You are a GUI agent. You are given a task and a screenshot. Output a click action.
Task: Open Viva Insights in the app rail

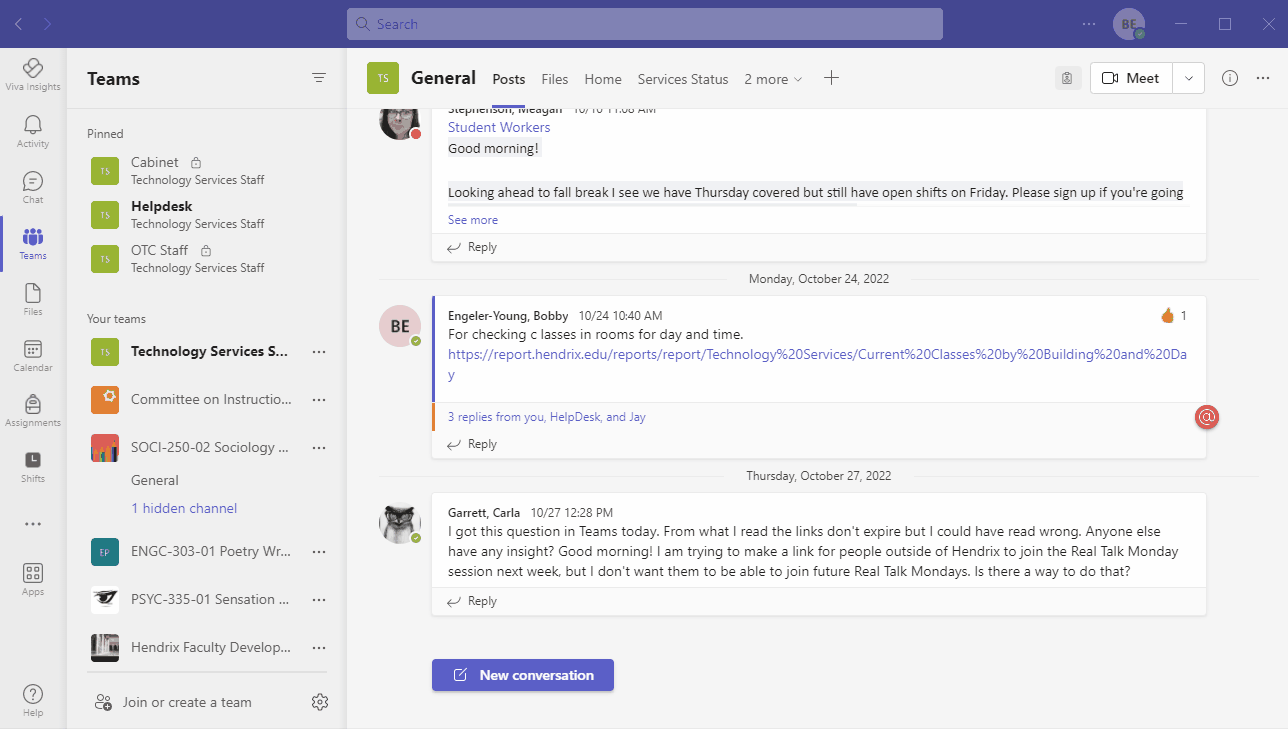(33, 74)
